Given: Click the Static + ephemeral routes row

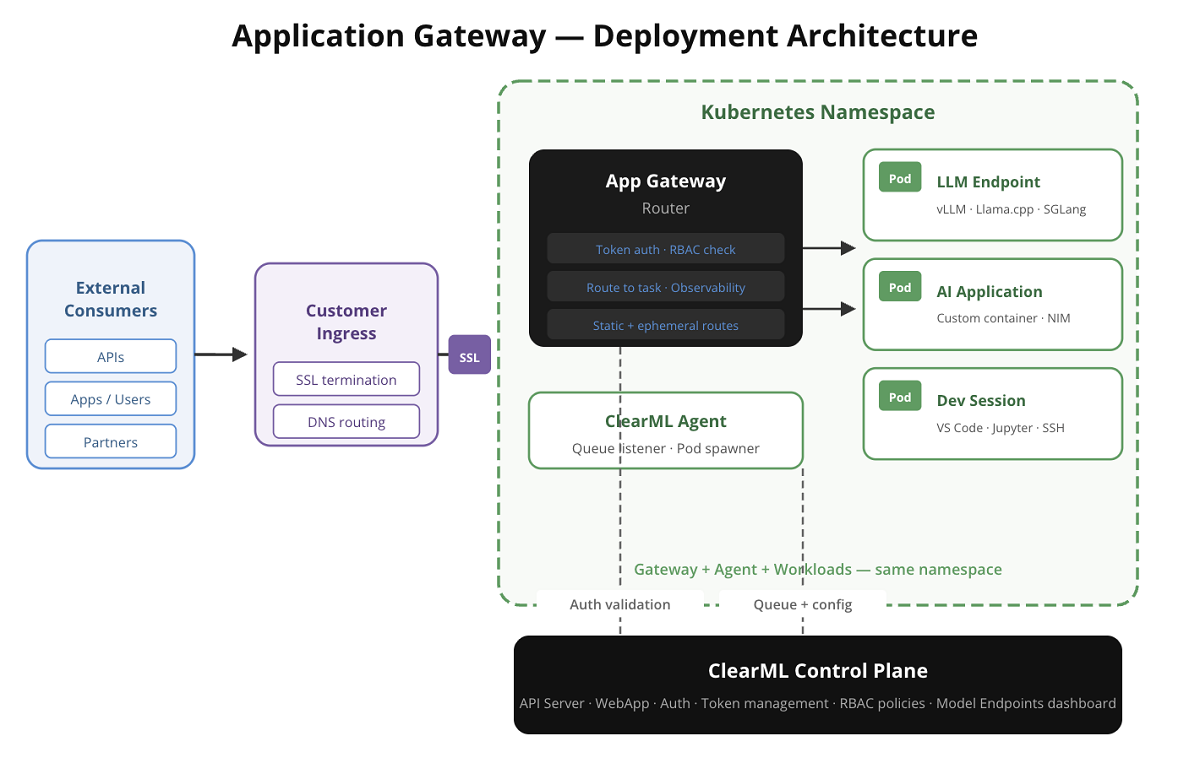Looking at the screenshot, I should pyautogui.click(x=666, y=325).
